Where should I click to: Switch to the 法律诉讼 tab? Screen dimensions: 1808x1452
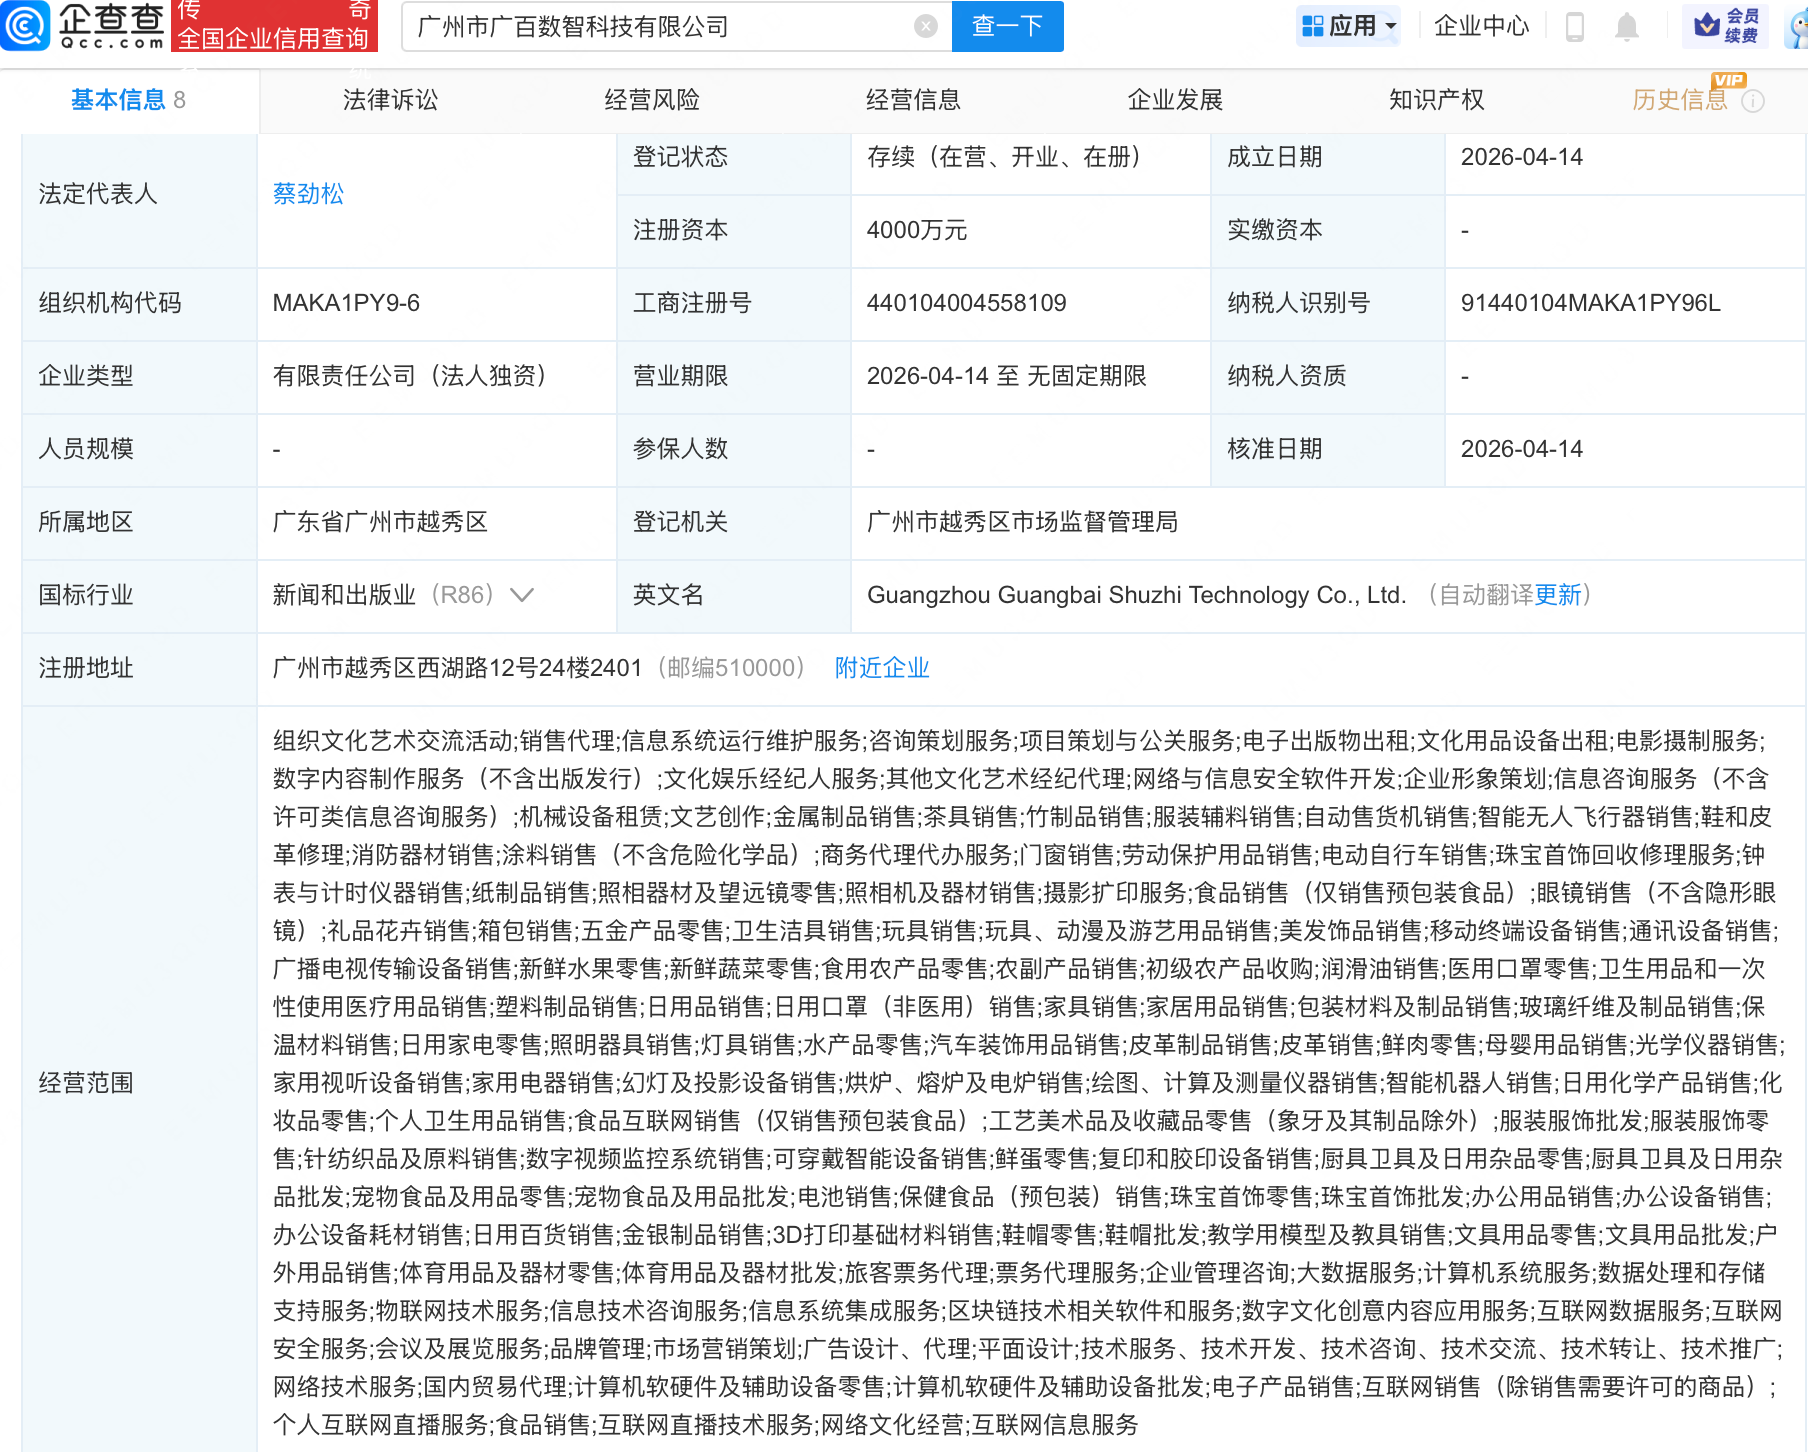(390, 100)
